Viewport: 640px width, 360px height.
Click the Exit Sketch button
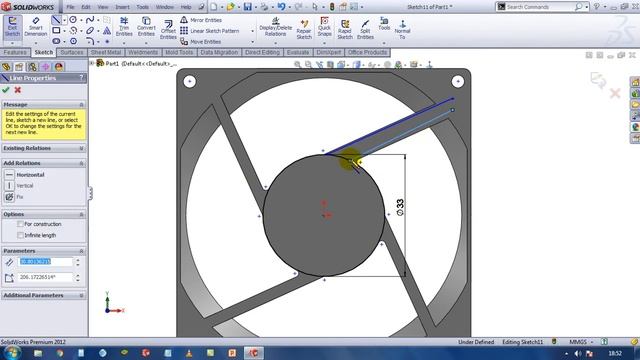coord(12,27)
